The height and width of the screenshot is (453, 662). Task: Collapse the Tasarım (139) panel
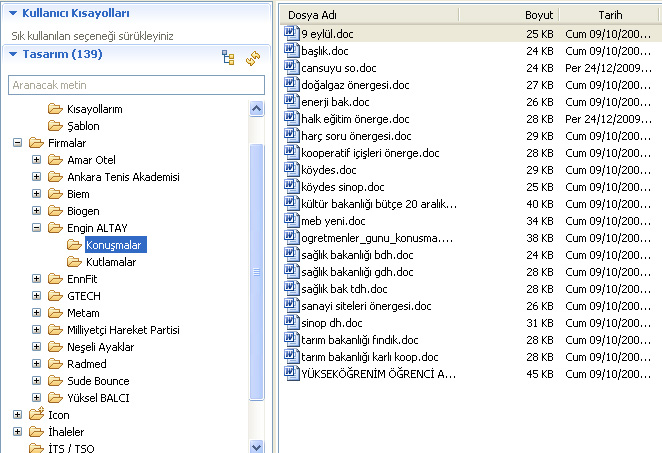pyautogui.click(x=12, y=54)
